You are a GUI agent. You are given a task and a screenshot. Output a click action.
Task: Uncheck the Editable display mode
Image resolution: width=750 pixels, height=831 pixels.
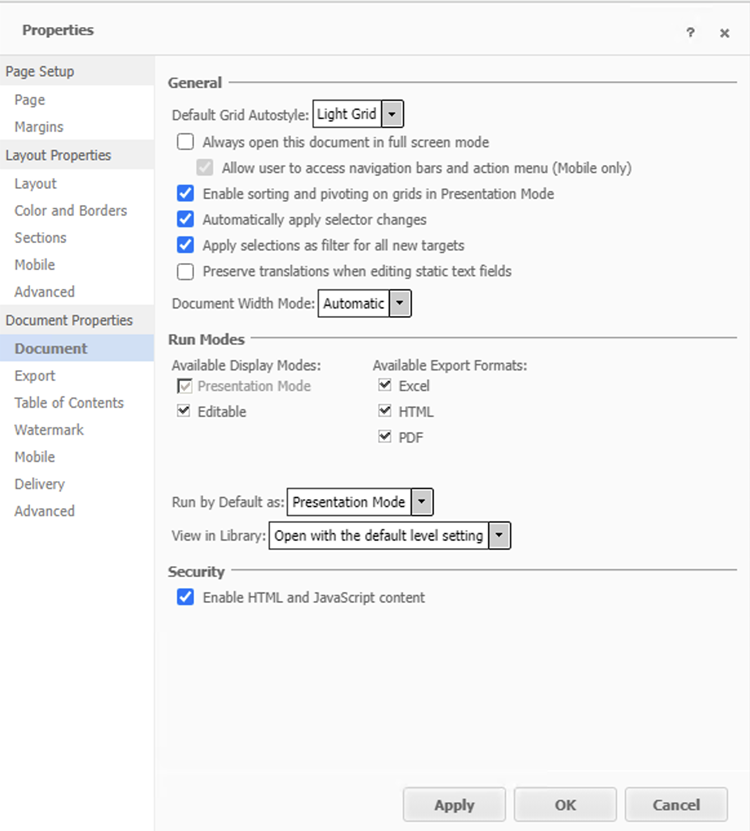tap(184, 411)
